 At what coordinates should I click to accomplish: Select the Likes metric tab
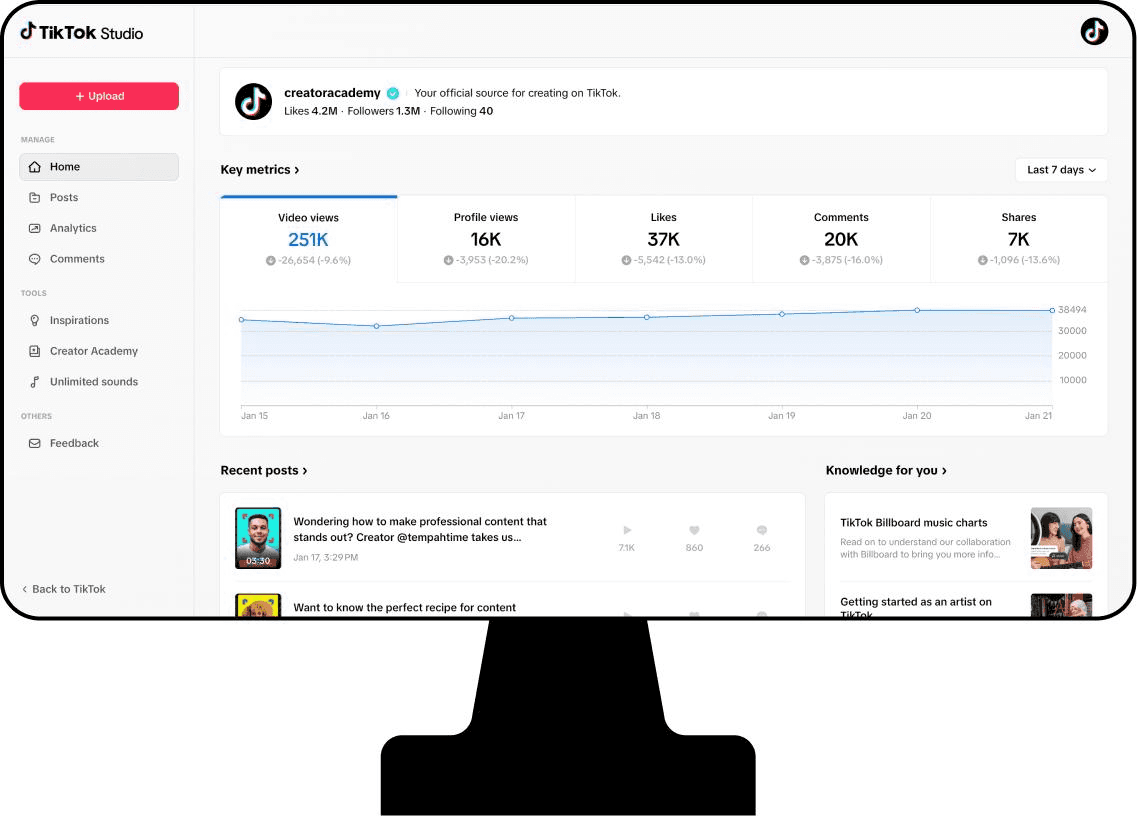click(x=663, y=239)
